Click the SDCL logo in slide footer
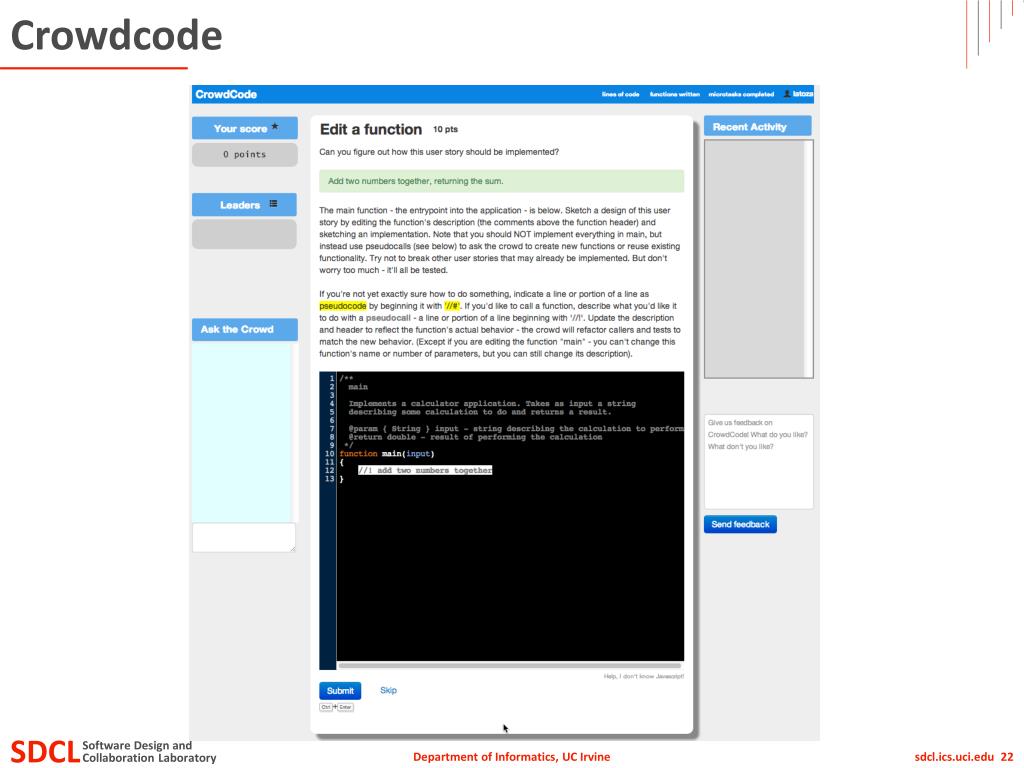The width and height of the screenshot is (1024, 768). pos(44,752)
